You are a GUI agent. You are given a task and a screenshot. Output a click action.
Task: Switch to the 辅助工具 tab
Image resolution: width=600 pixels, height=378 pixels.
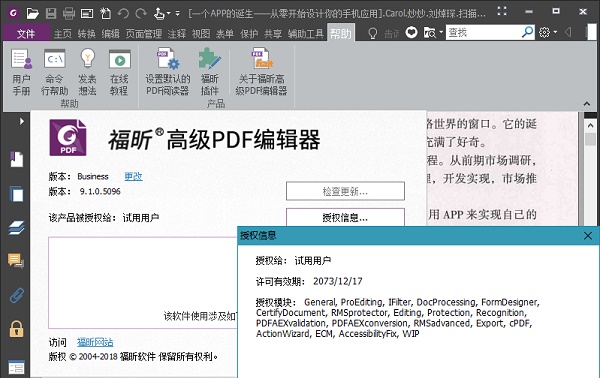click(x=305, y=34)
